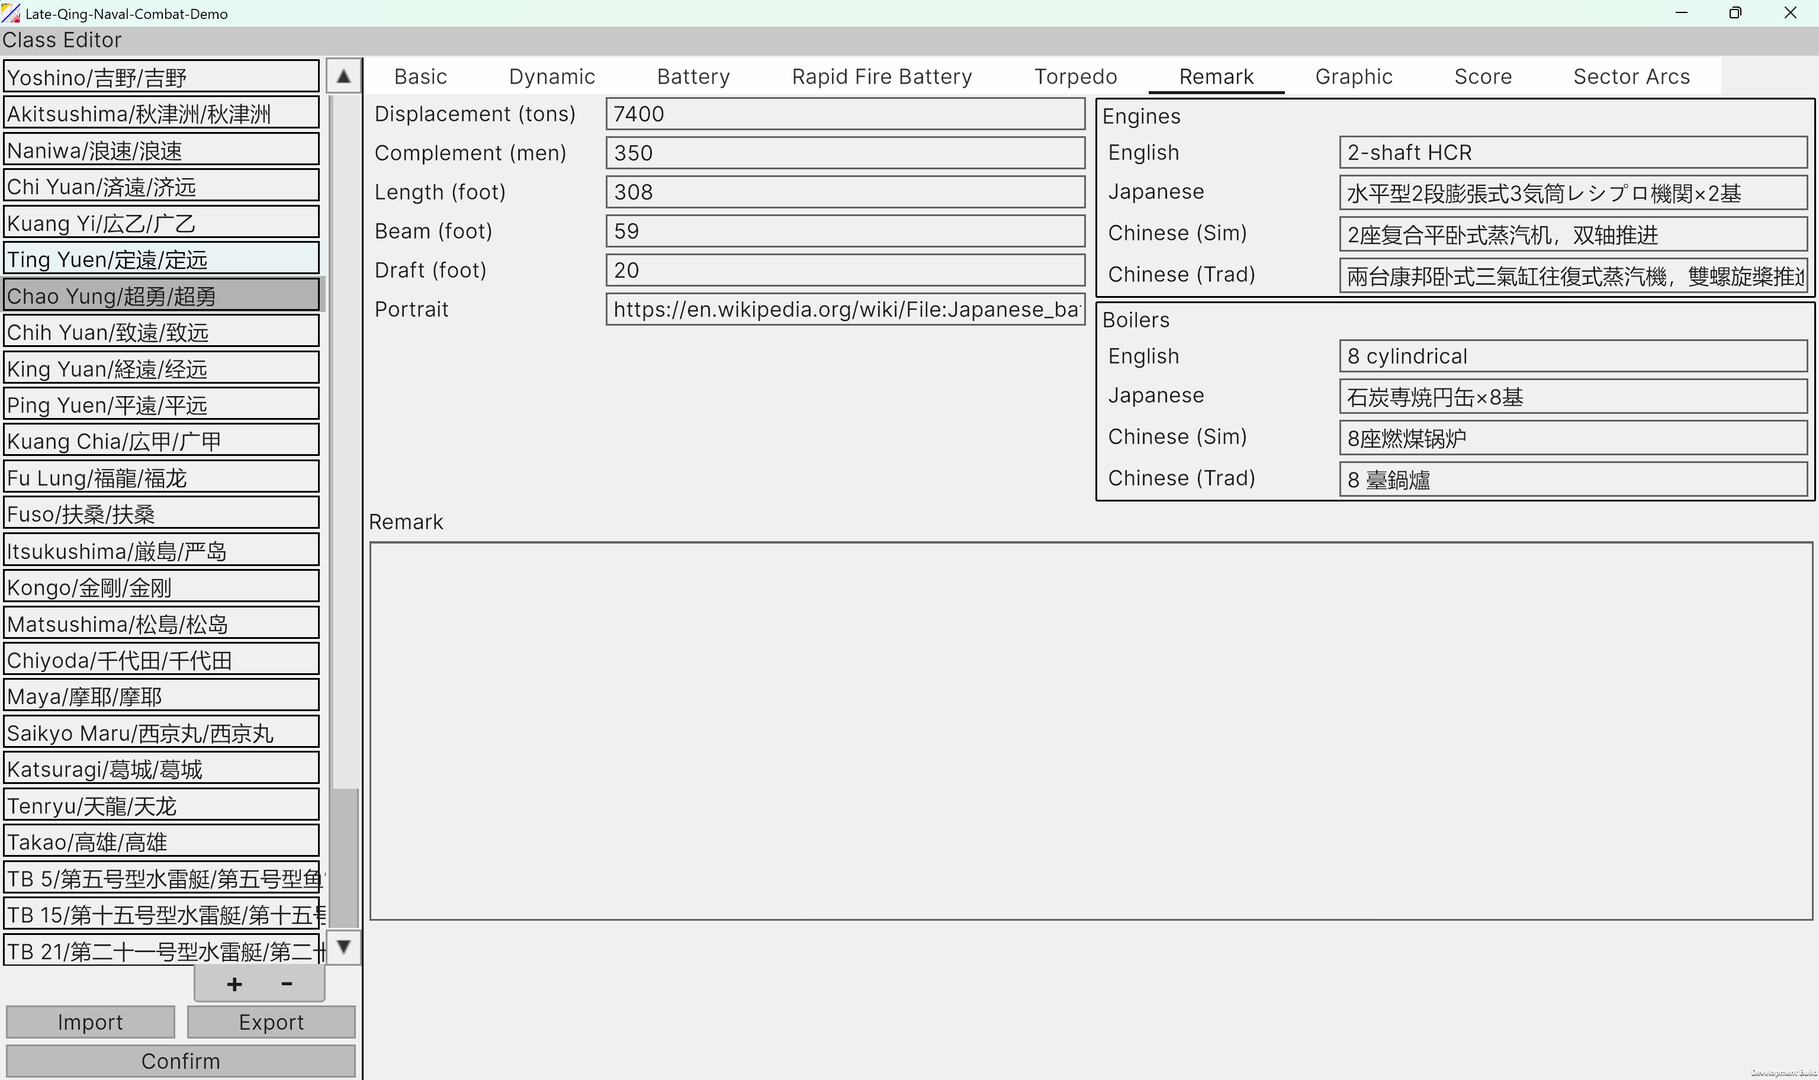Click the Confirm button

pyautogui.click(x=180, y=1061)
